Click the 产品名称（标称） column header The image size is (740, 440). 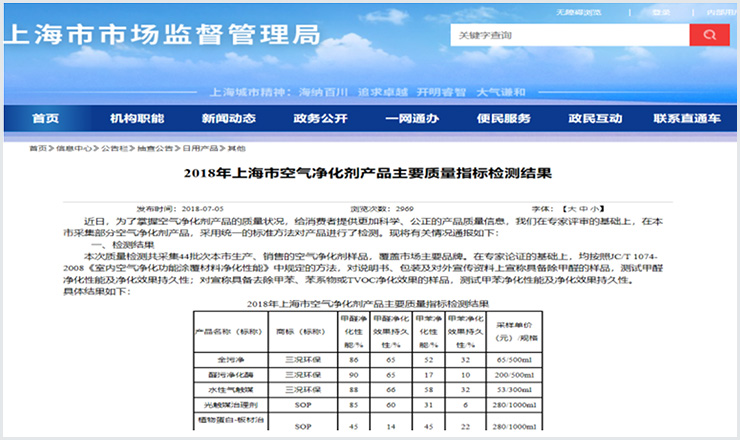[229, 331]
